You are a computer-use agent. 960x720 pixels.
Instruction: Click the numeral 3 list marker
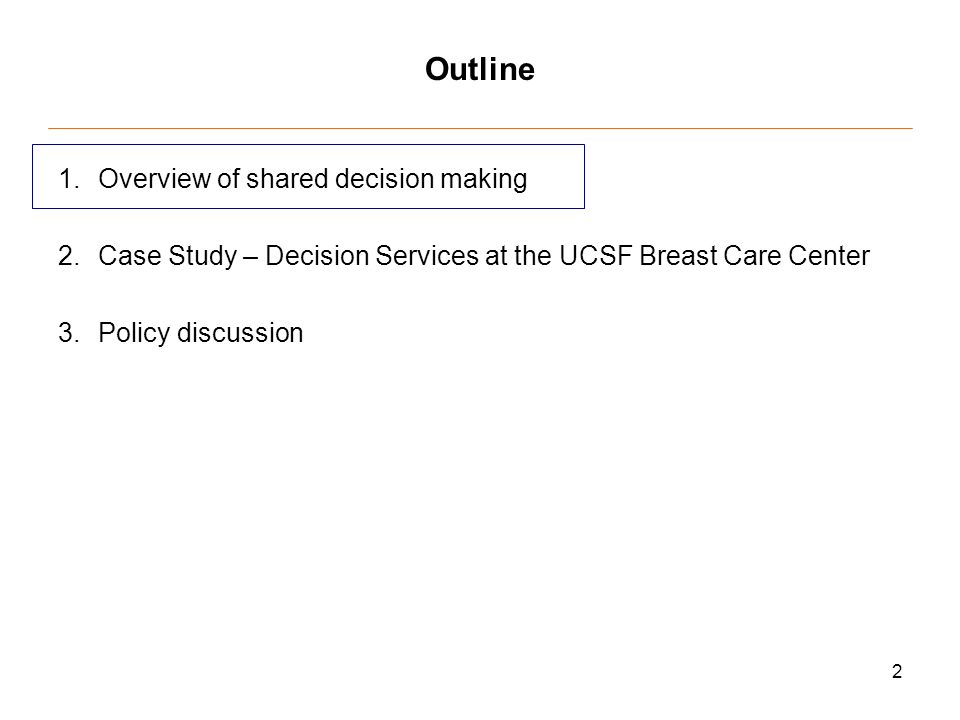coord(69,333)
